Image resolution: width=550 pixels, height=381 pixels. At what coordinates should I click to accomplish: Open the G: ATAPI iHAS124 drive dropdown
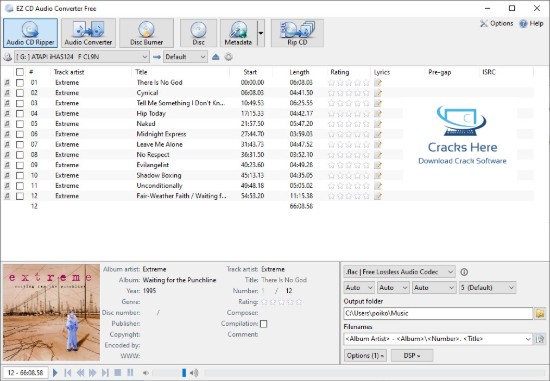pyautogui.click(x=82, y=57)
